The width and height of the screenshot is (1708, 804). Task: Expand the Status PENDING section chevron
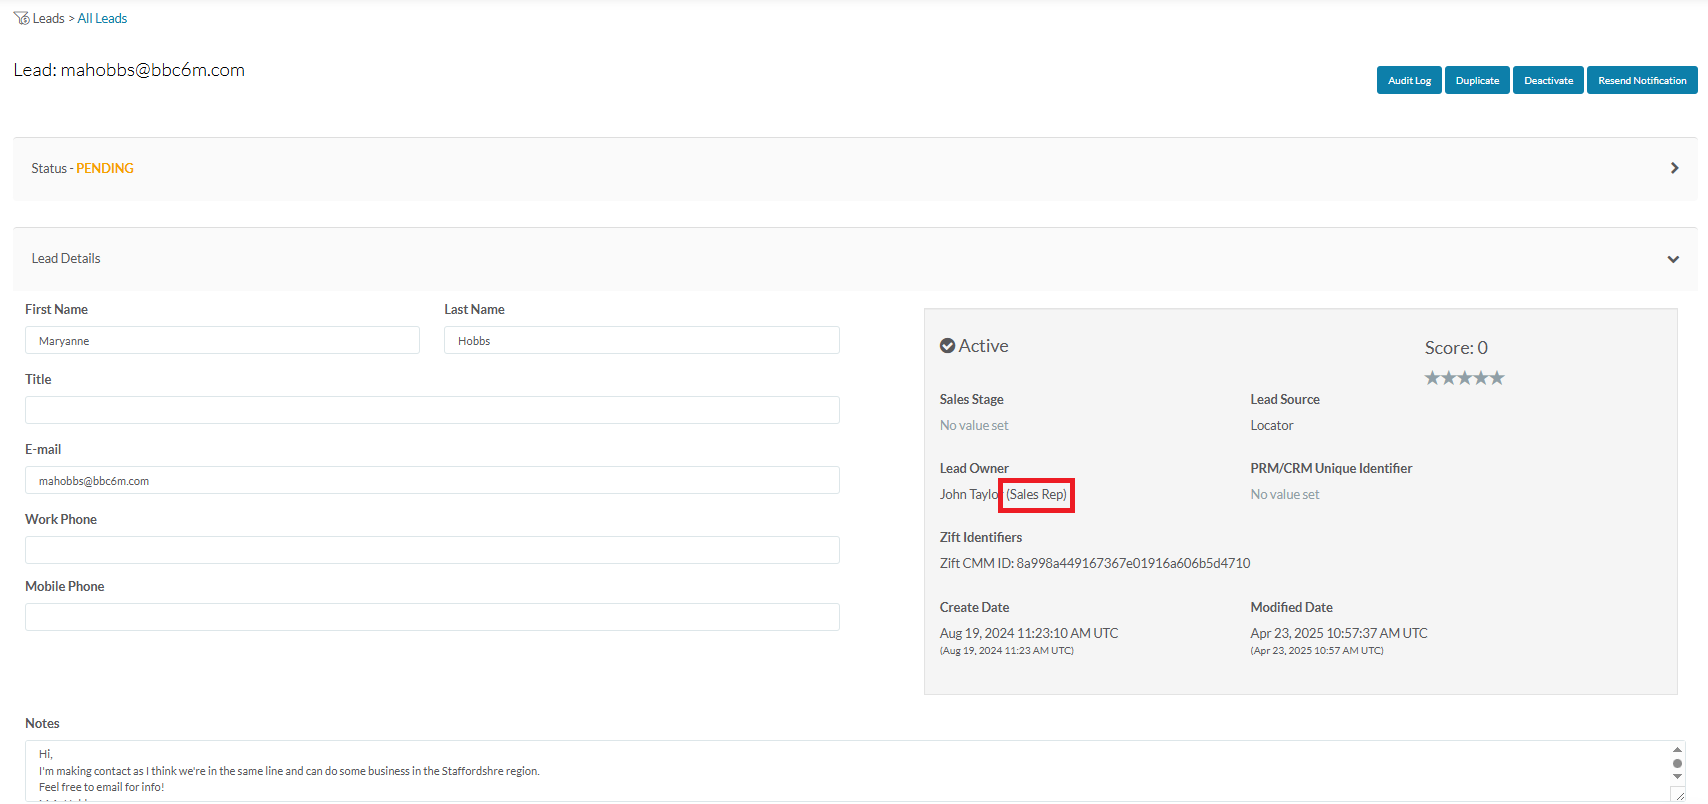pyautogui.click(x=1674, y=168)
